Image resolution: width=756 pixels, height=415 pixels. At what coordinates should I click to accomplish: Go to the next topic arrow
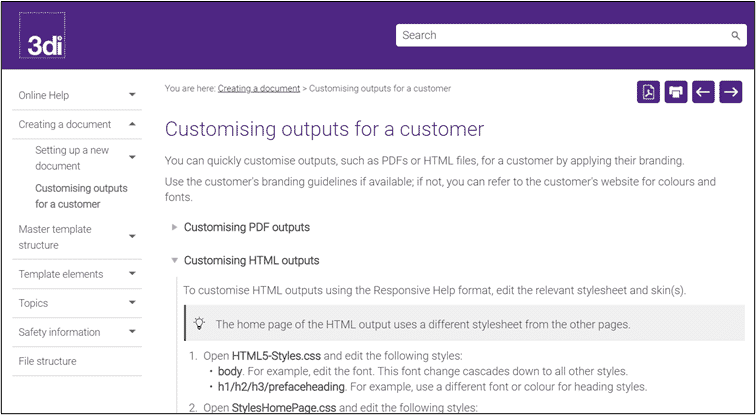[730, 92]
